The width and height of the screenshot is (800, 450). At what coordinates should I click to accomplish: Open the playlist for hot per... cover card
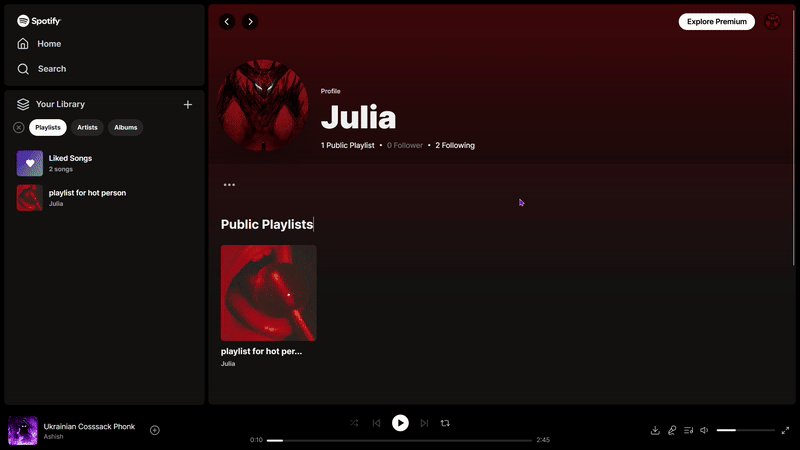(268, 293)
